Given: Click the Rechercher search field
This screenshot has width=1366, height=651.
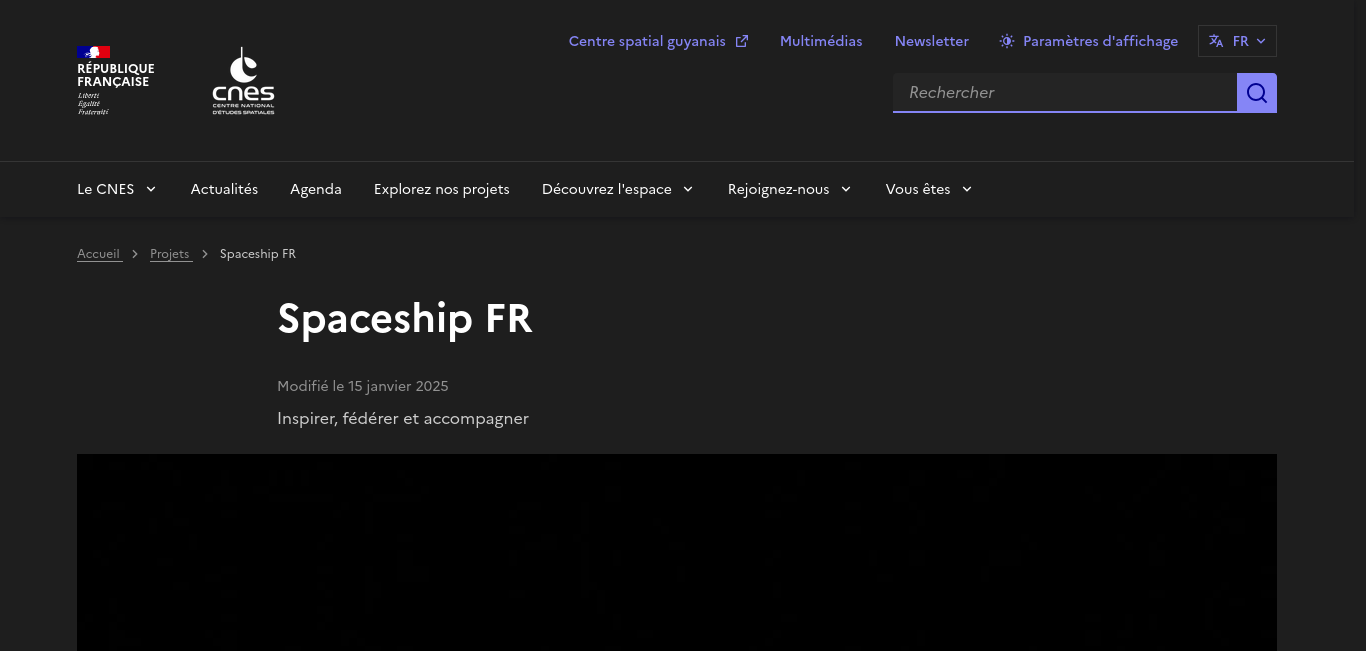Looking at the screenshot, I should click(x=1065, y=92).
